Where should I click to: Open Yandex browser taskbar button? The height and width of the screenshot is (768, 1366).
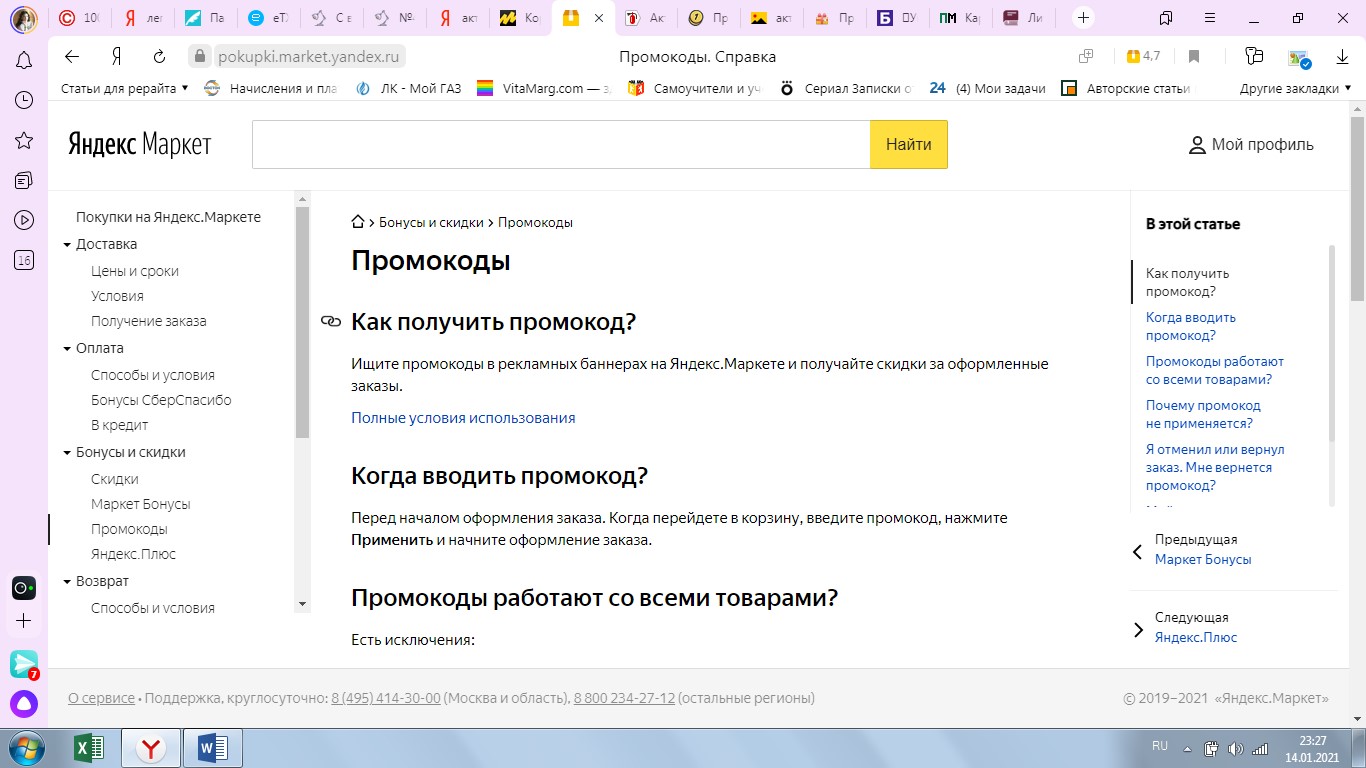[151, 747]
